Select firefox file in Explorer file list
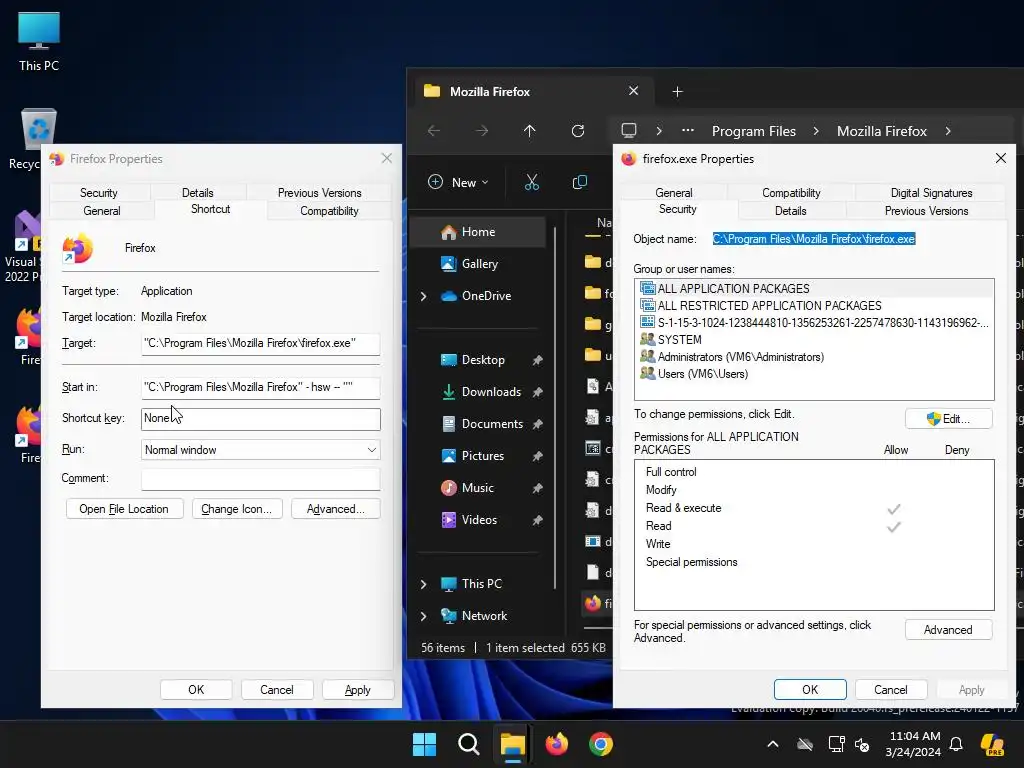Screen dimensions: 1024x768 tap(598, 603)
